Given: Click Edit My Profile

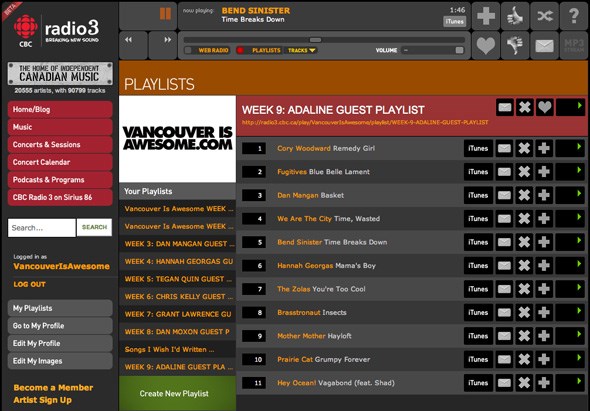Looking at the screenshot, I should [x=60, y=343].
